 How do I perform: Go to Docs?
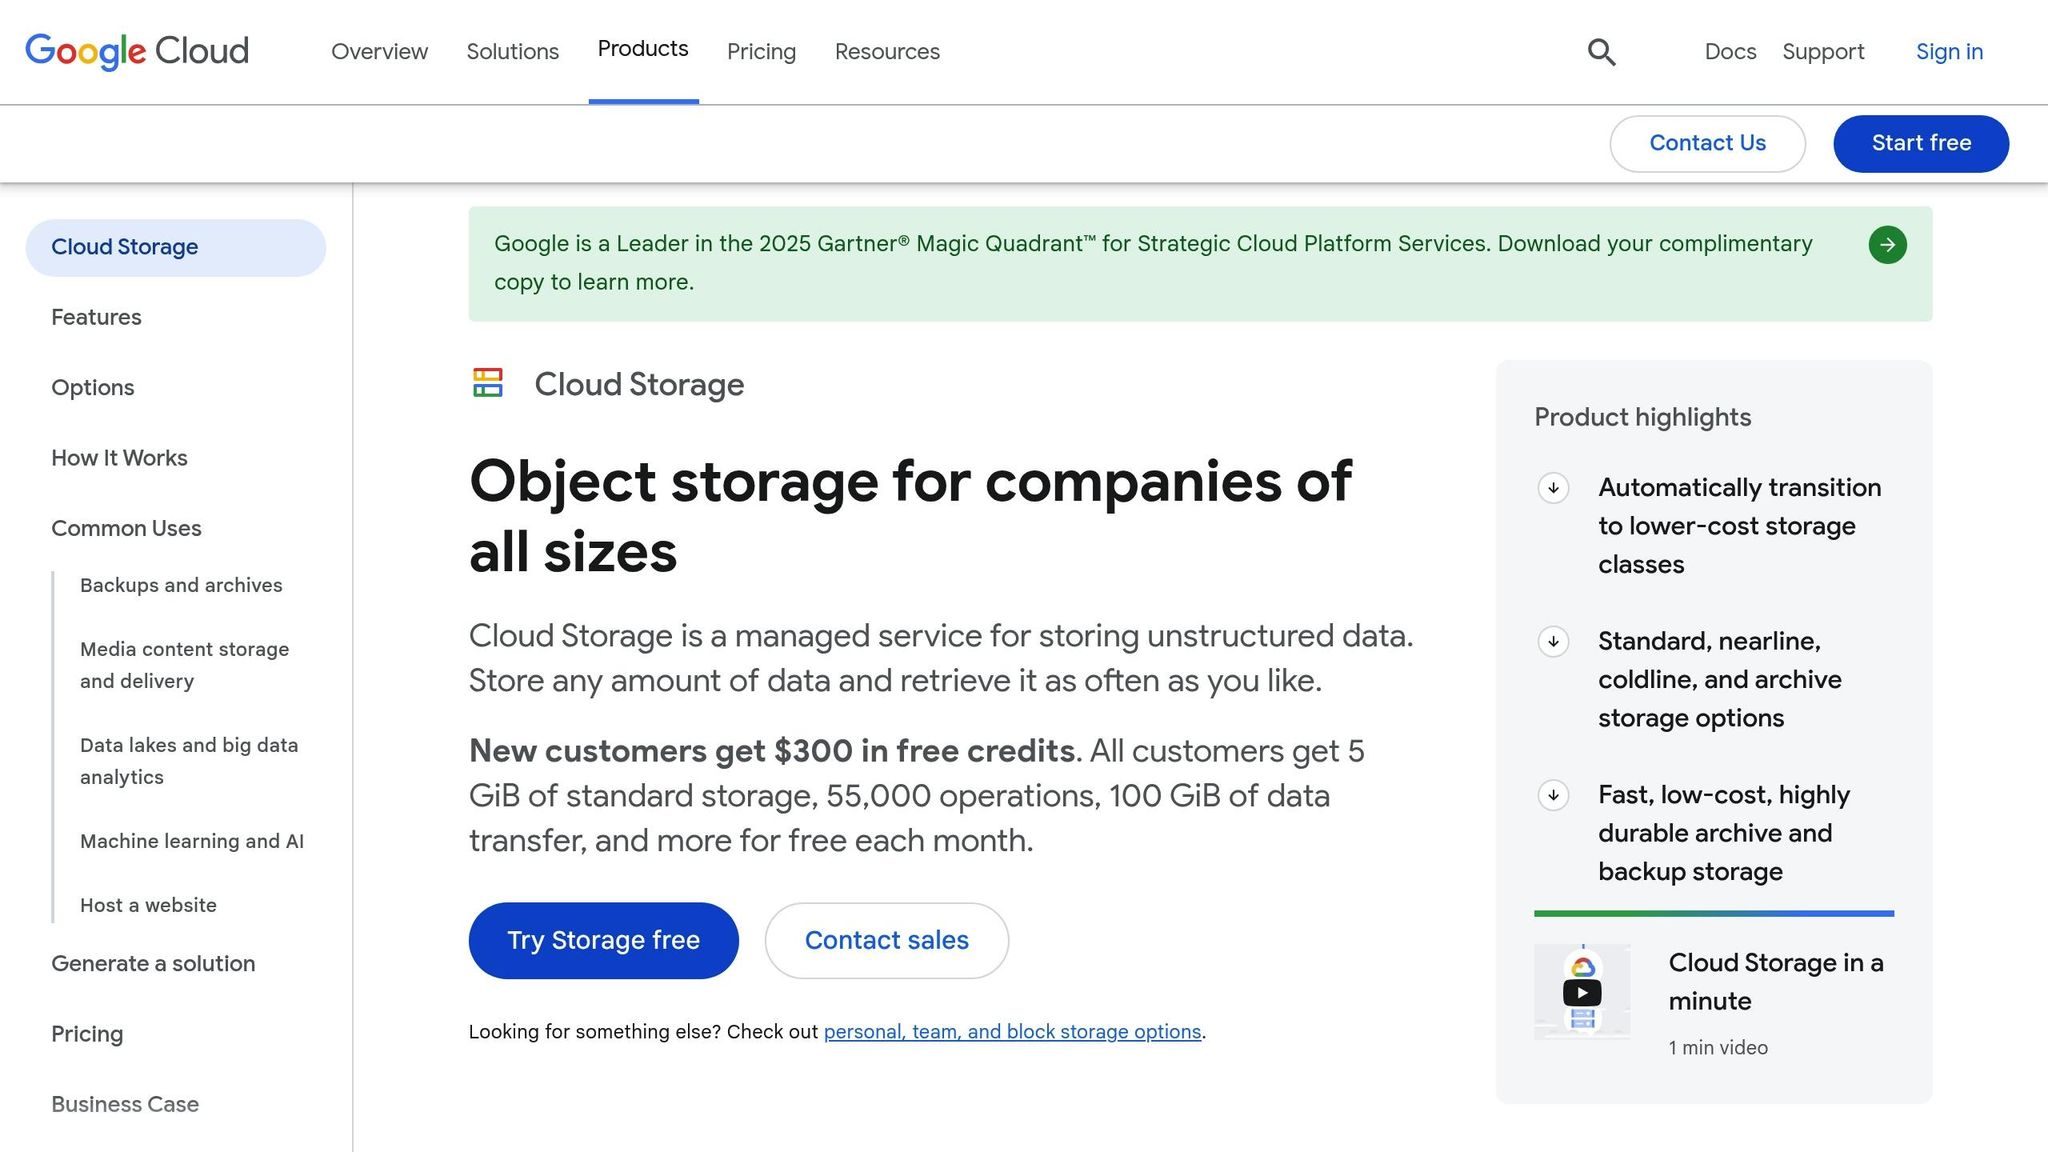click(1730, 52)
